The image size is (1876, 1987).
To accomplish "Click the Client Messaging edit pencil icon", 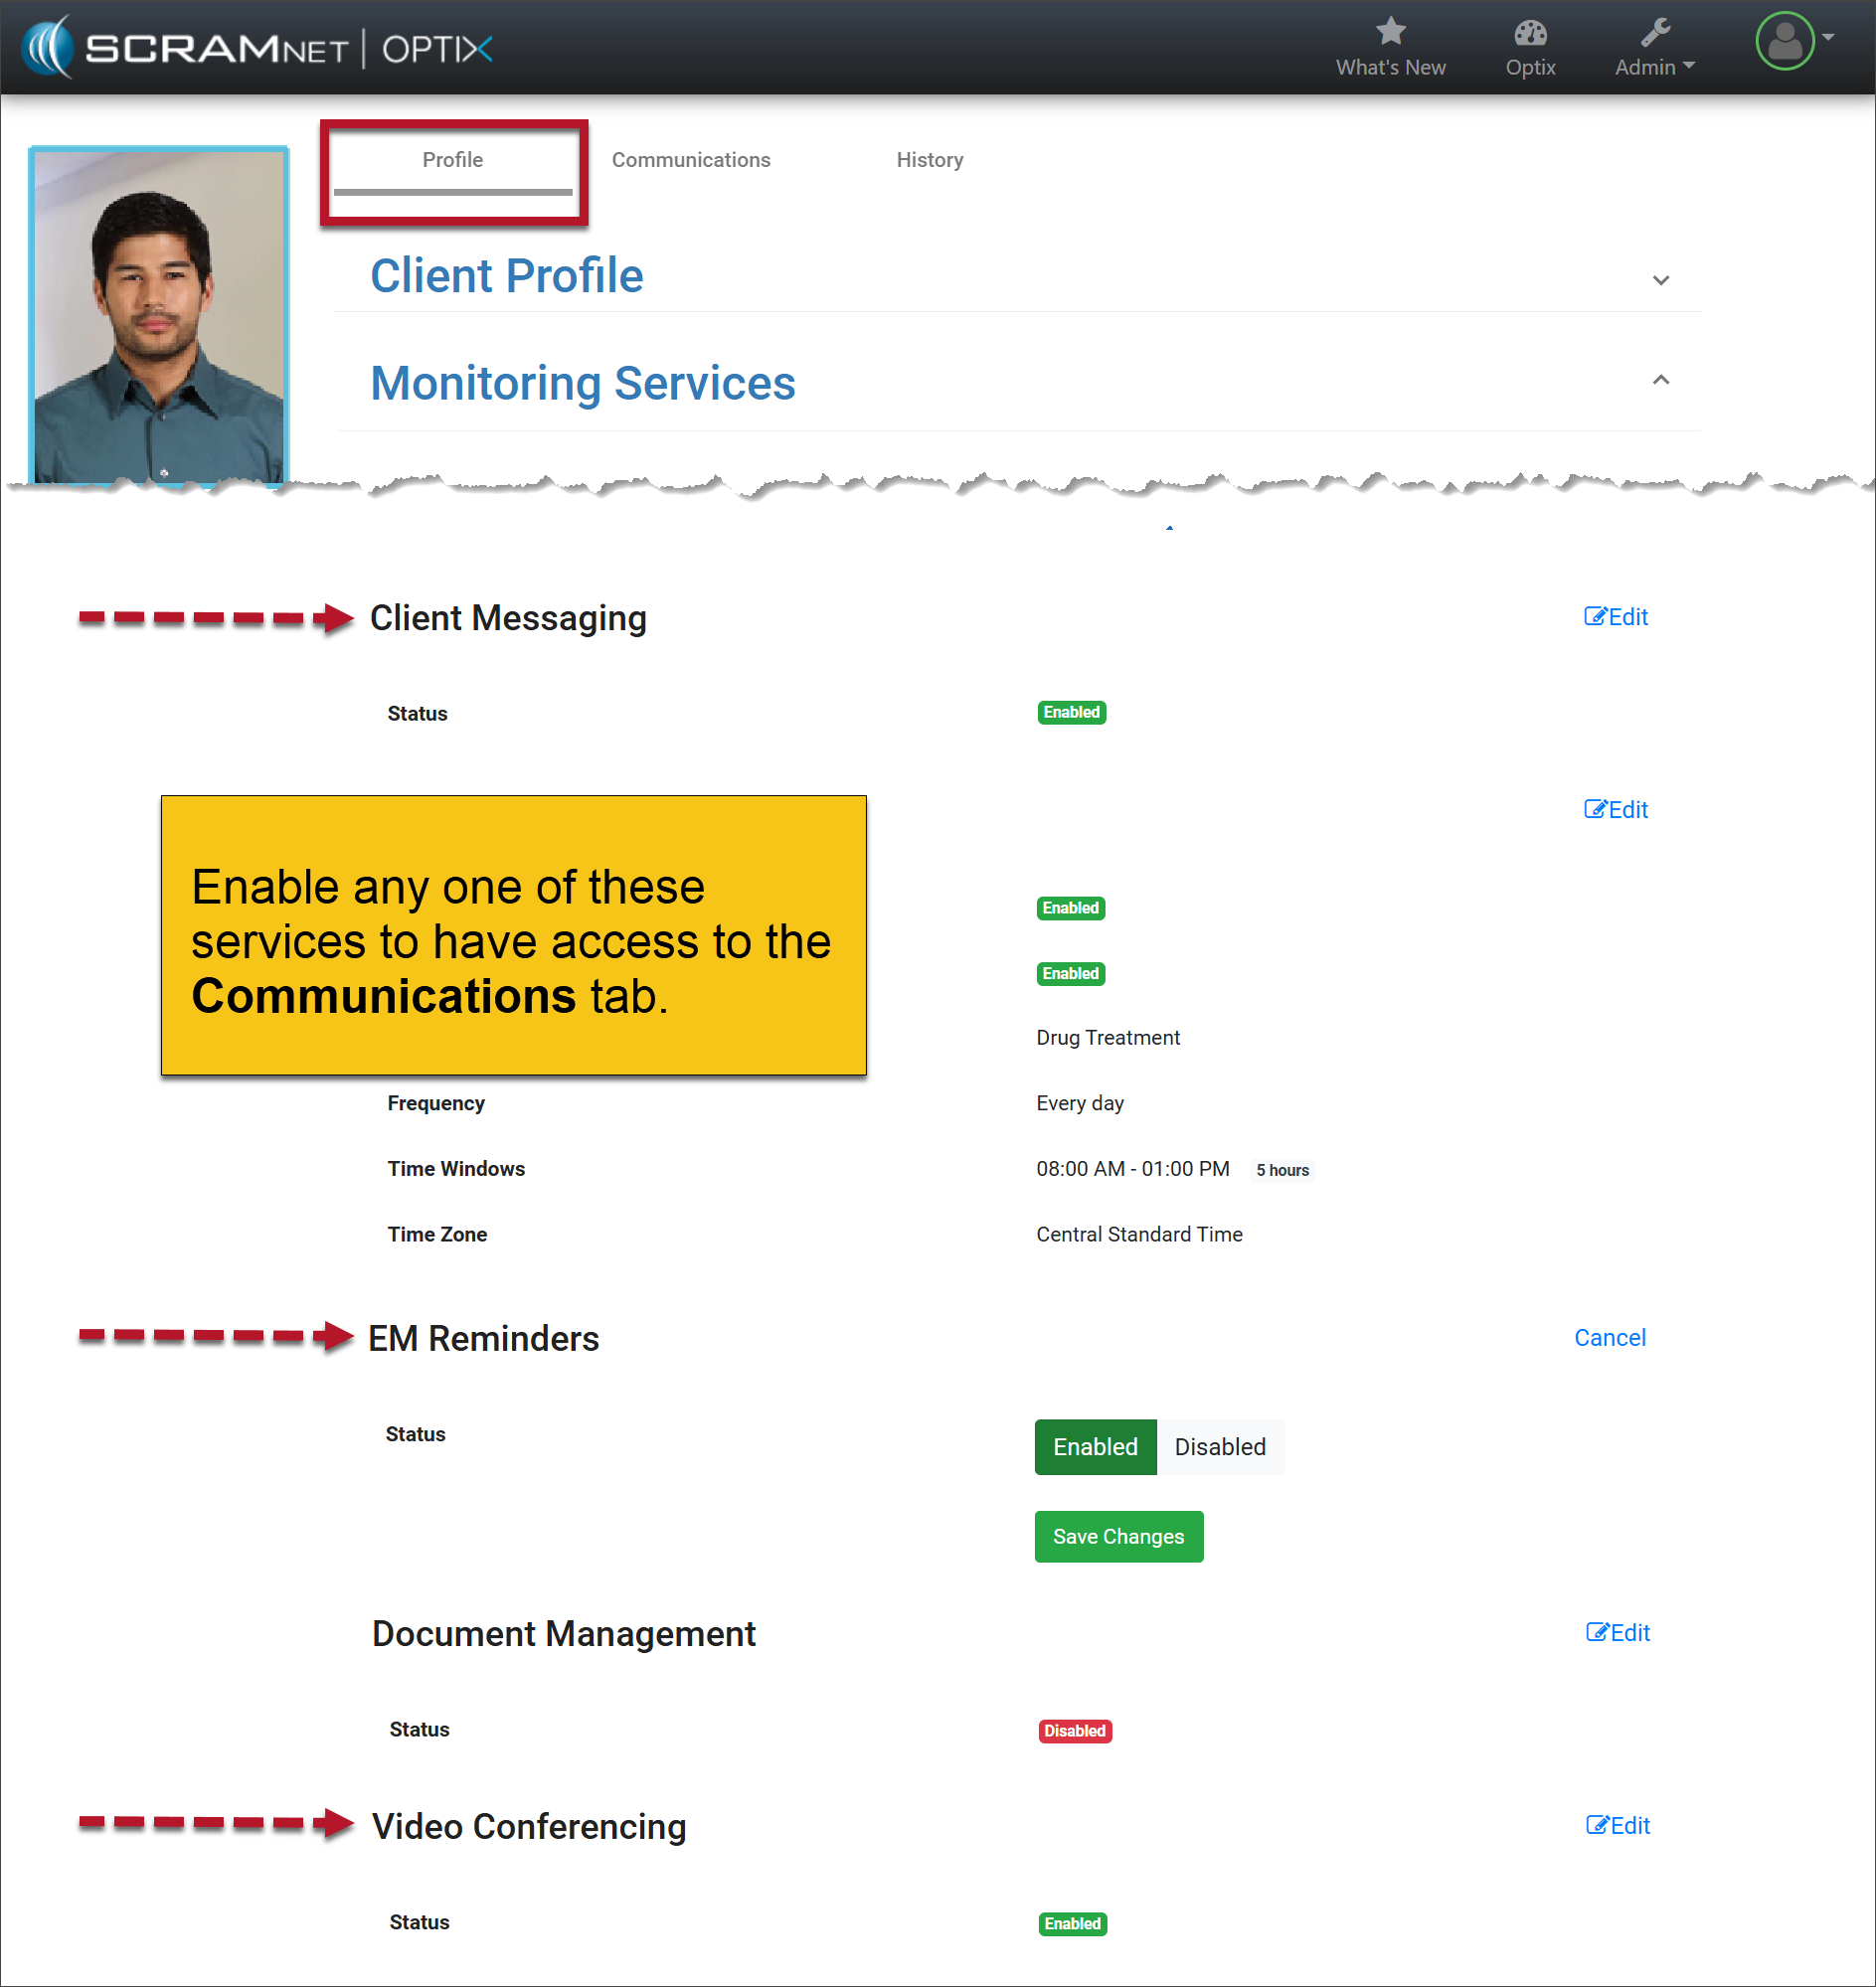I will pyautogui.click(x=1595, y=617).
